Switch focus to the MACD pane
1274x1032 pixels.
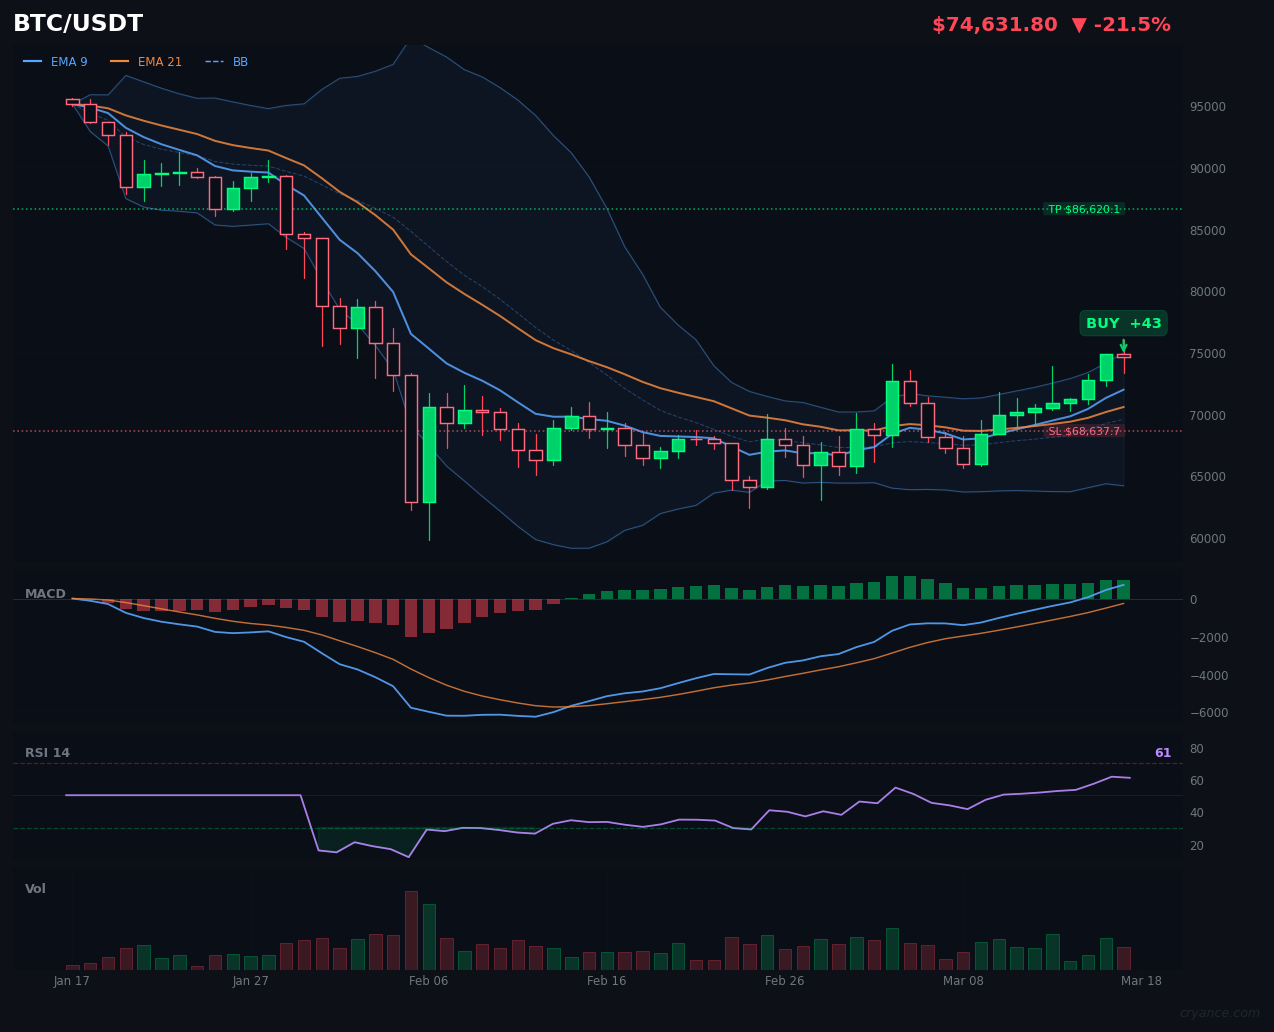600,650
